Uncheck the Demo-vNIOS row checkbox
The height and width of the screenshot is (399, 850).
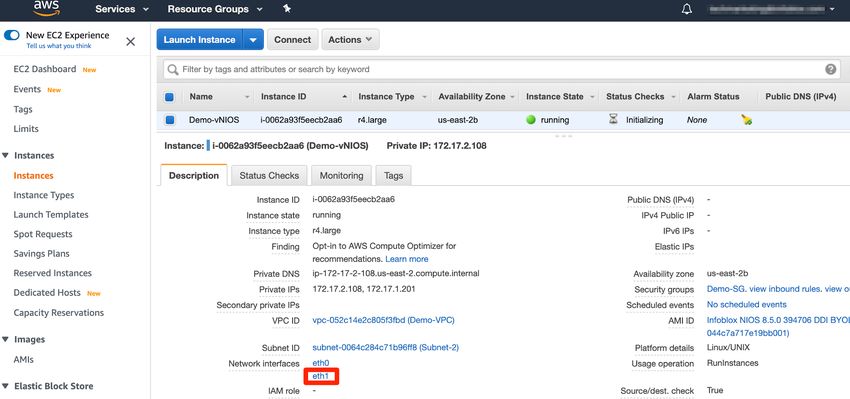coord(170,120)
